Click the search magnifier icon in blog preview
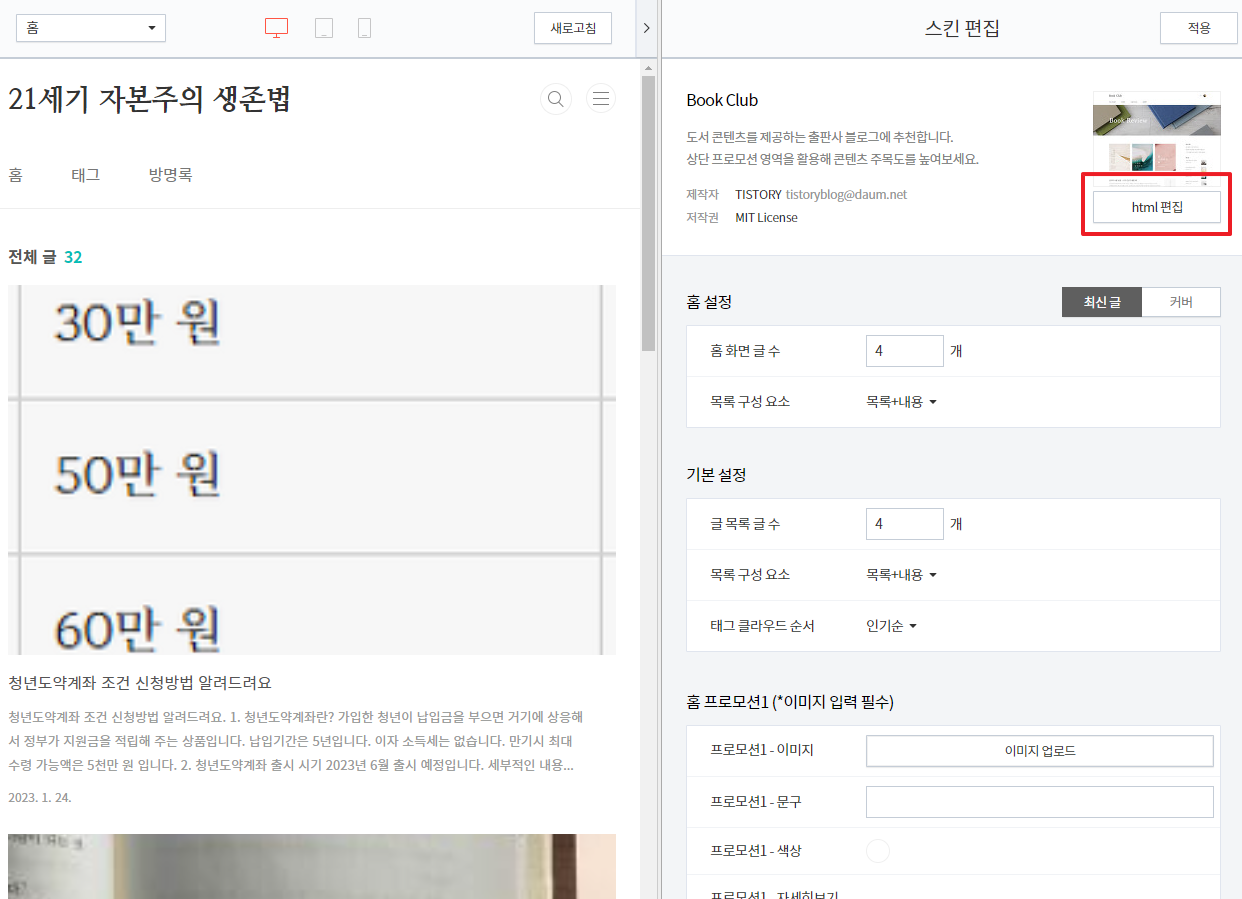Image resolution: width=1242 pixels, height=899 pixels. pos(556,98)
